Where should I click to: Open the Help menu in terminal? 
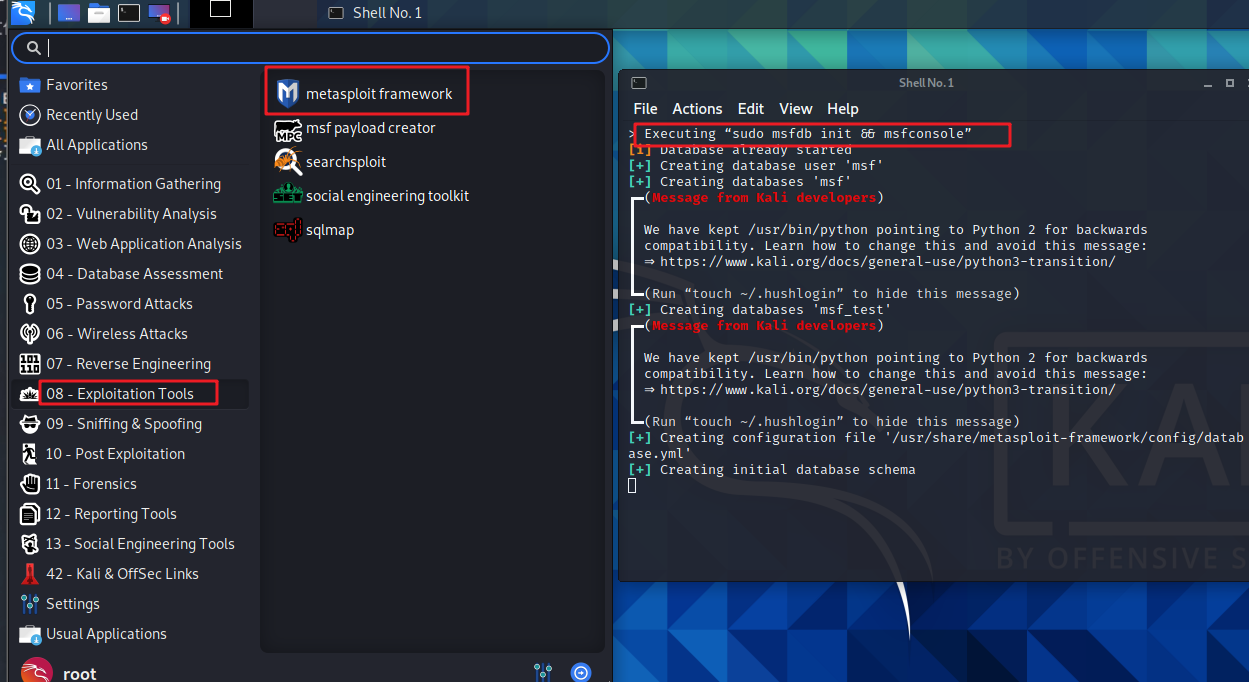(843, 109)
